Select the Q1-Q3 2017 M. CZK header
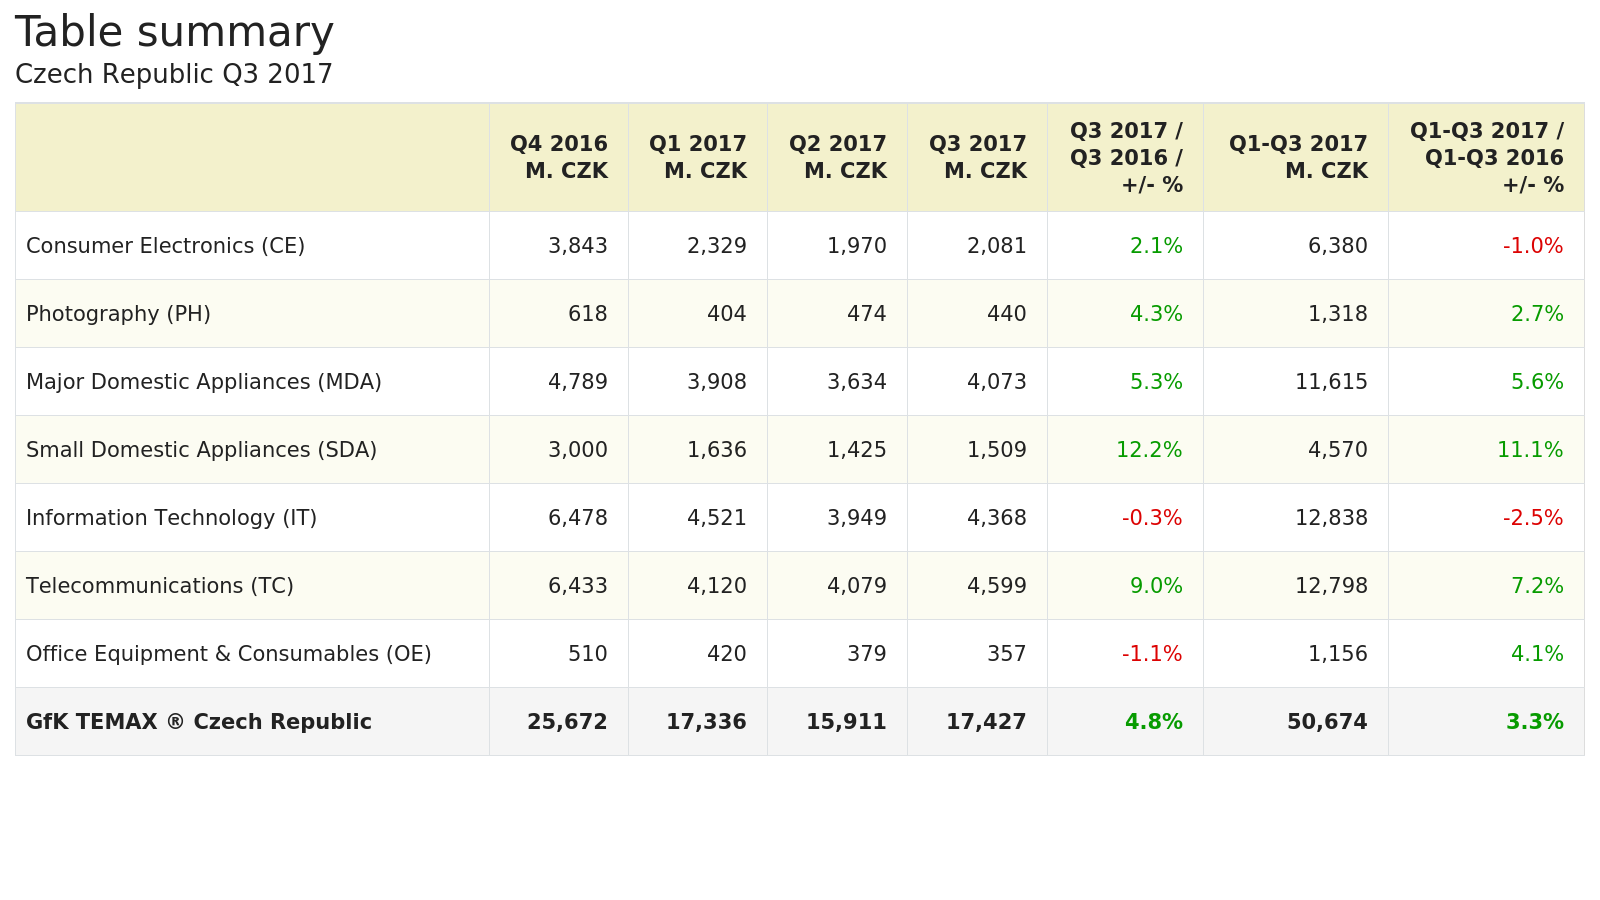The width and height of the screenshot is (1600, 900). [x=1298, y=158]
